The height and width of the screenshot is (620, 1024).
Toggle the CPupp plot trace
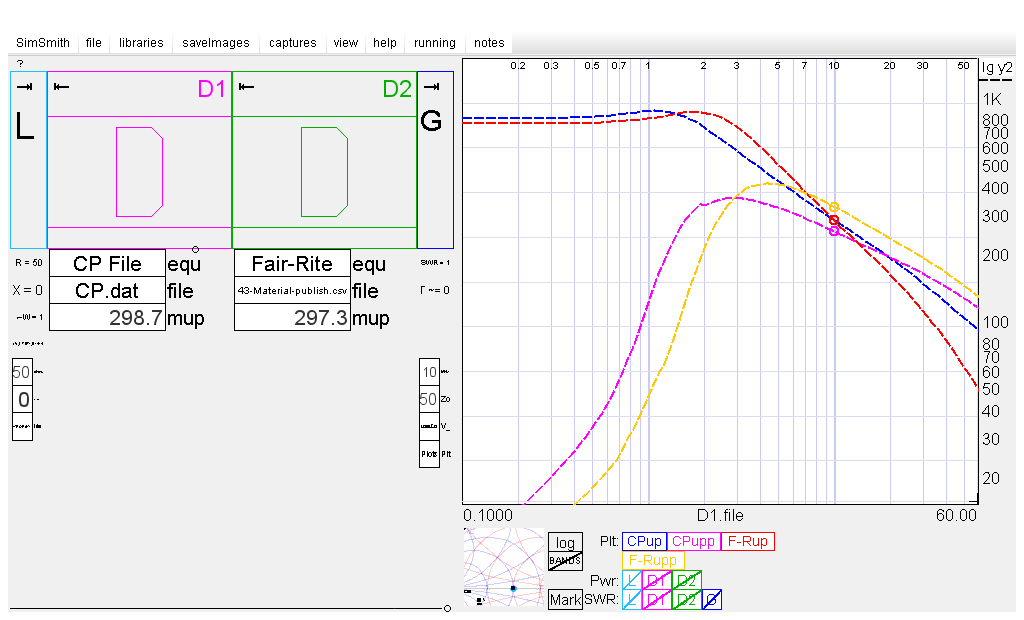693,542
